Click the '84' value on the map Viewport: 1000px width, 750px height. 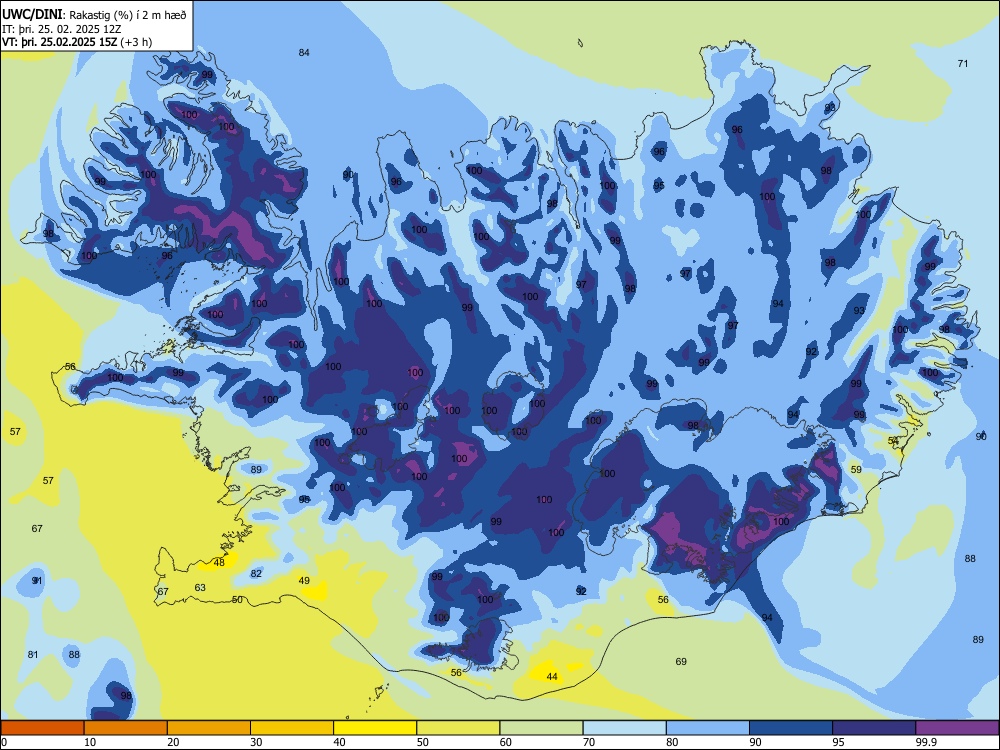coord(304,52)
